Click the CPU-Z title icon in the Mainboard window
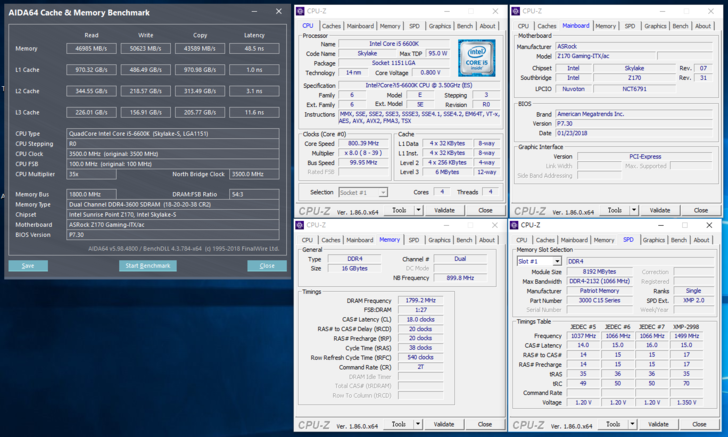 point(517,12)
